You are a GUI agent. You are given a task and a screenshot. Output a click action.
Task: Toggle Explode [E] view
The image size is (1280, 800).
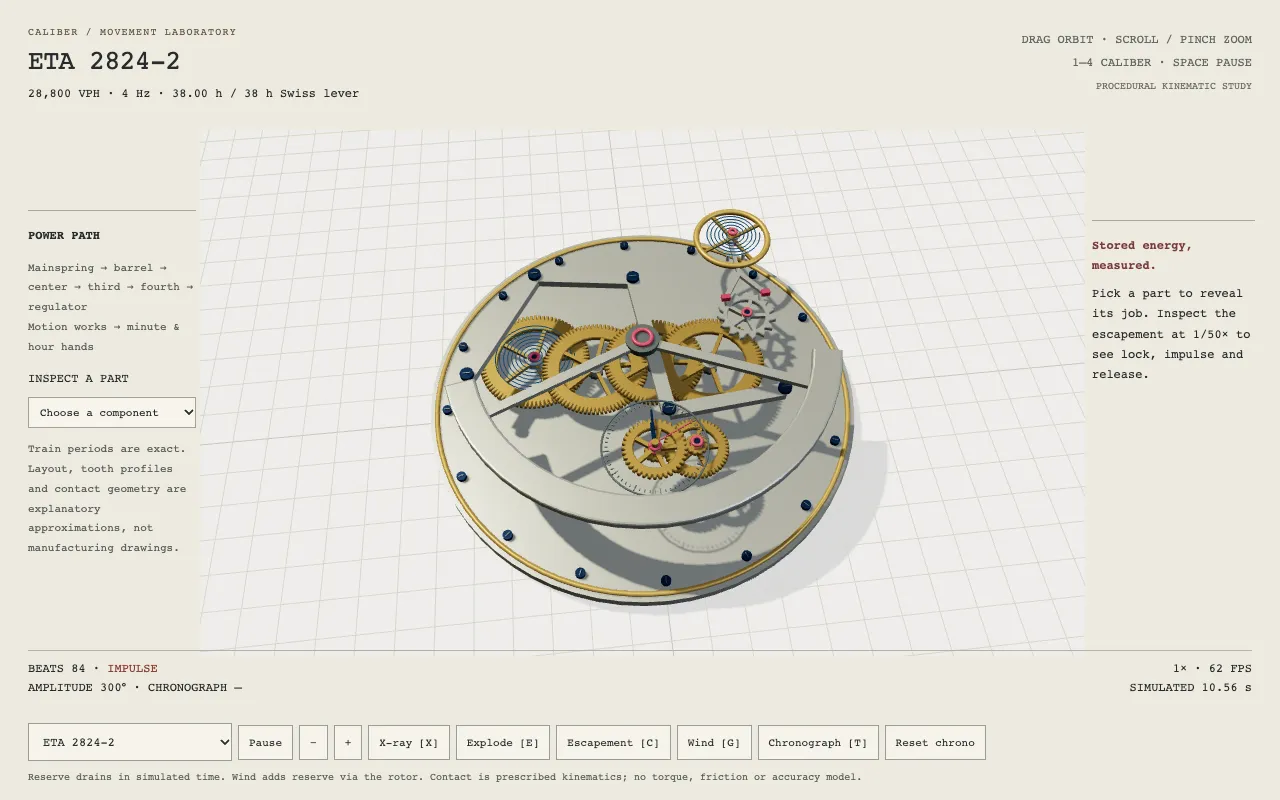(x=503, y=742)
